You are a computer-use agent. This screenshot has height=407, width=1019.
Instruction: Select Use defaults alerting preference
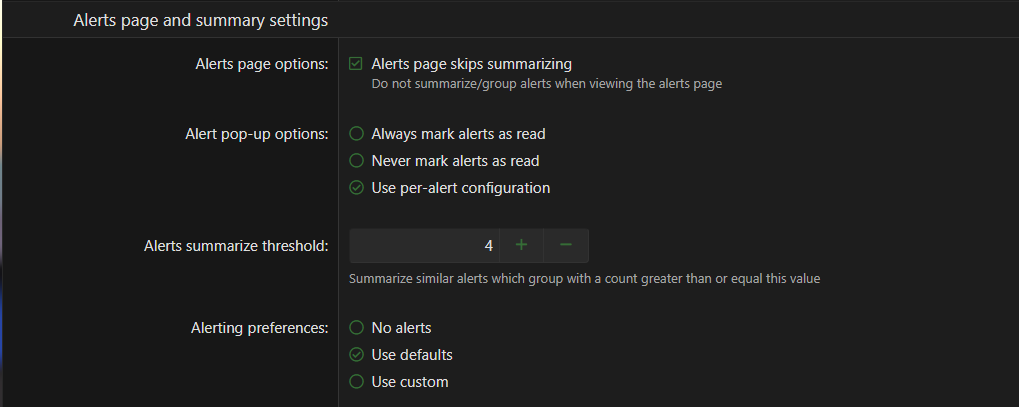coord(356,355)
